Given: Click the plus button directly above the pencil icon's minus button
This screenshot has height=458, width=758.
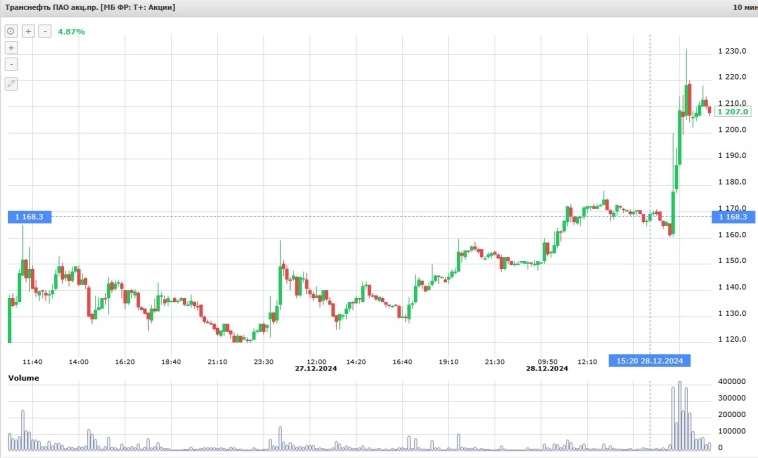Looking at the screenshot, I should click(11, 48).
